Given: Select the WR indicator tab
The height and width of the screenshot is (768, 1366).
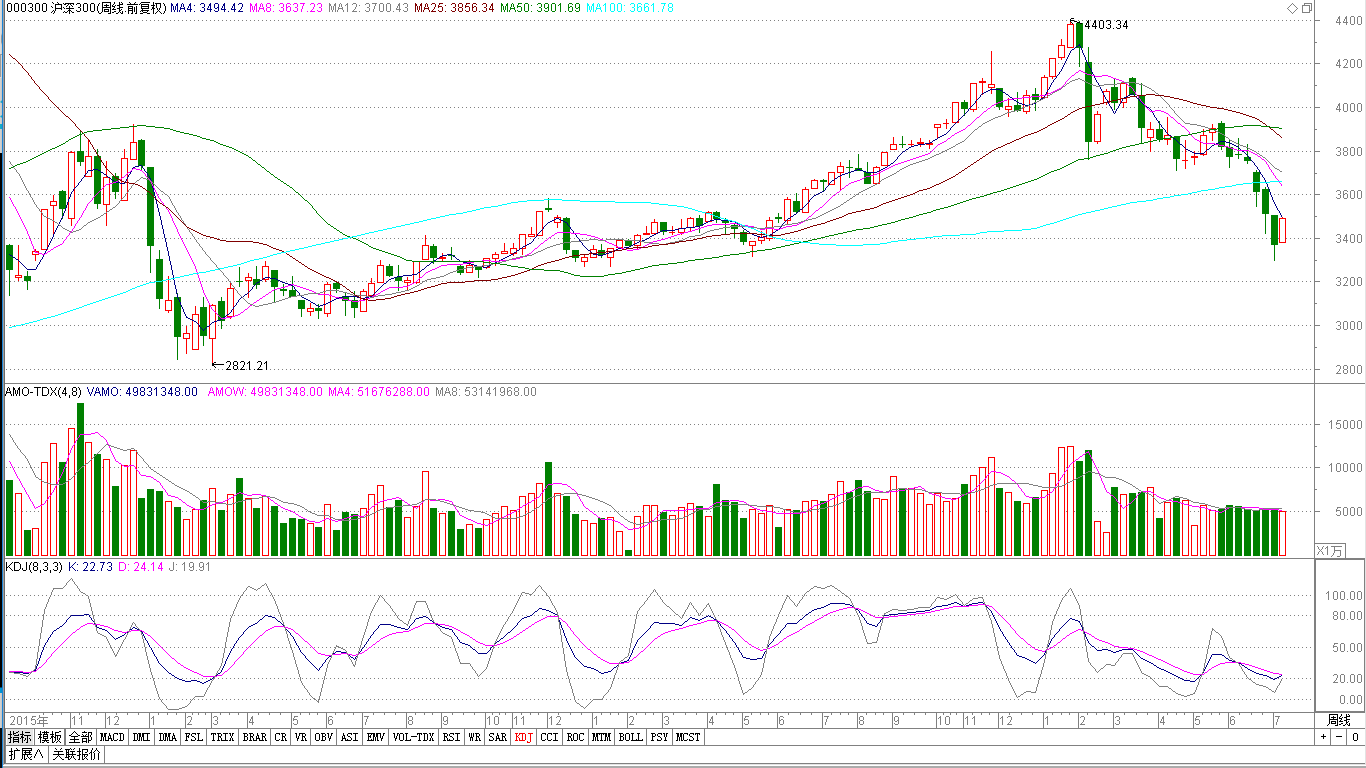Looking at the screenshot, I should tap(475, 737).
